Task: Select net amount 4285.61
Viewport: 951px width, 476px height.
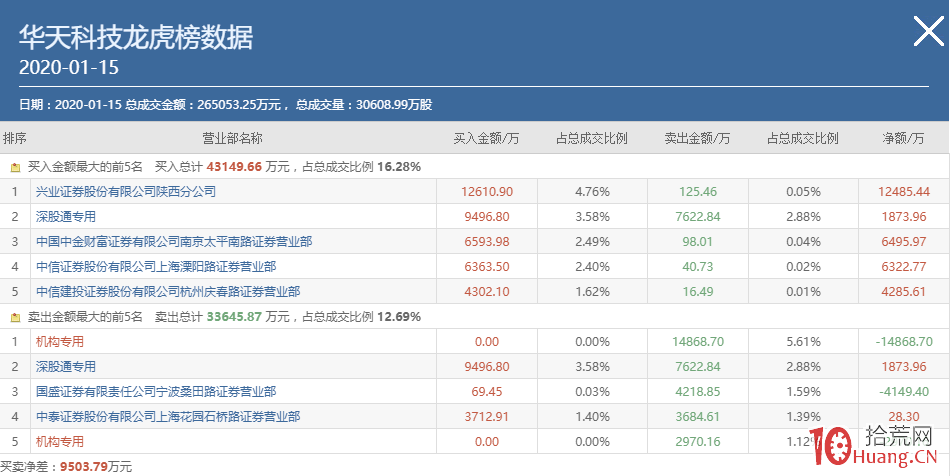Action: point(904,292)
